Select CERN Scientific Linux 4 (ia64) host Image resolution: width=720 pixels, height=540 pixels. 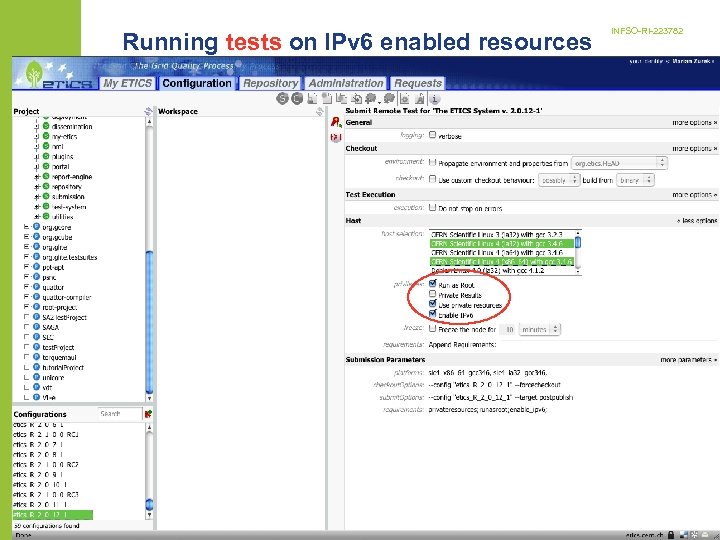[x=502, y=253]
